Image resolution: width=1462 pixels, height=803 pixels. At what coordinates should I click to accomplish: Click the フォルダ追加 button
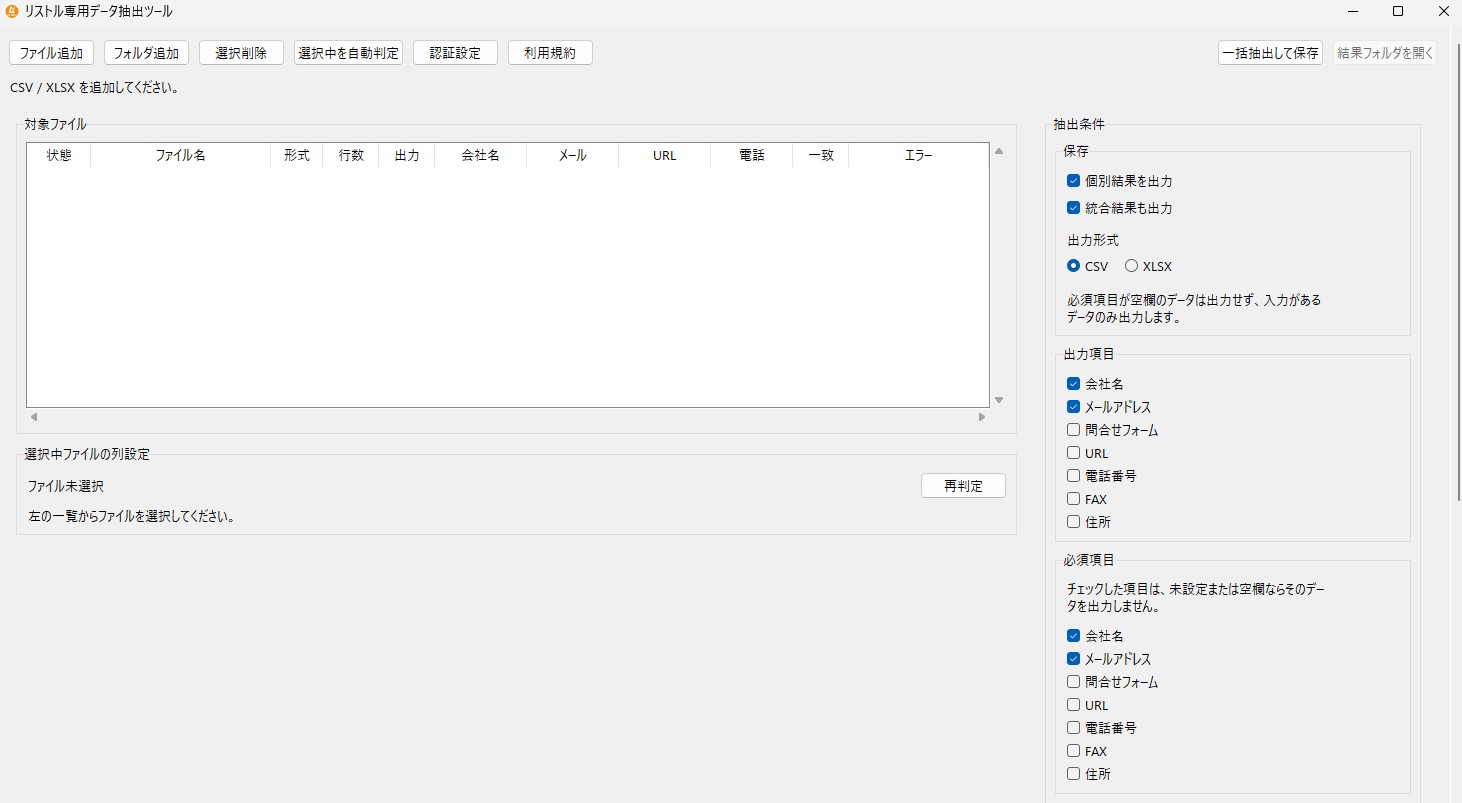(146, 52)
